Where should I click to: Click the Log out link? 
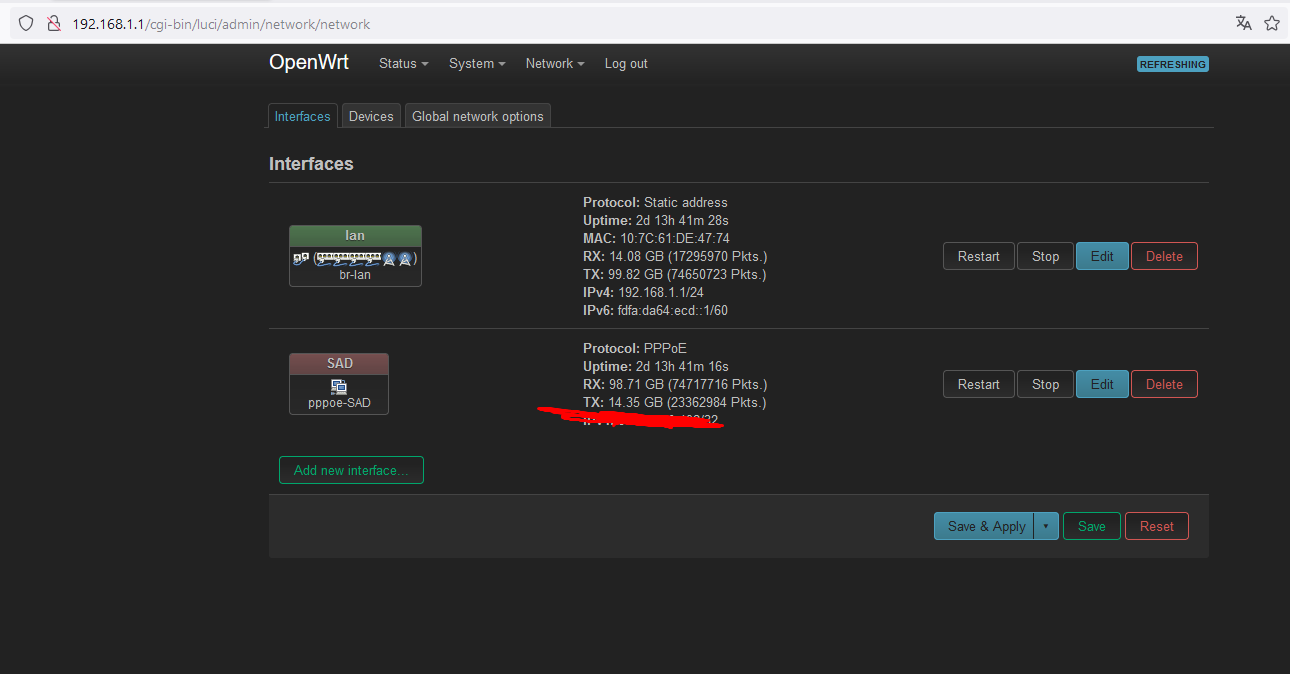(x=625, y=63)
